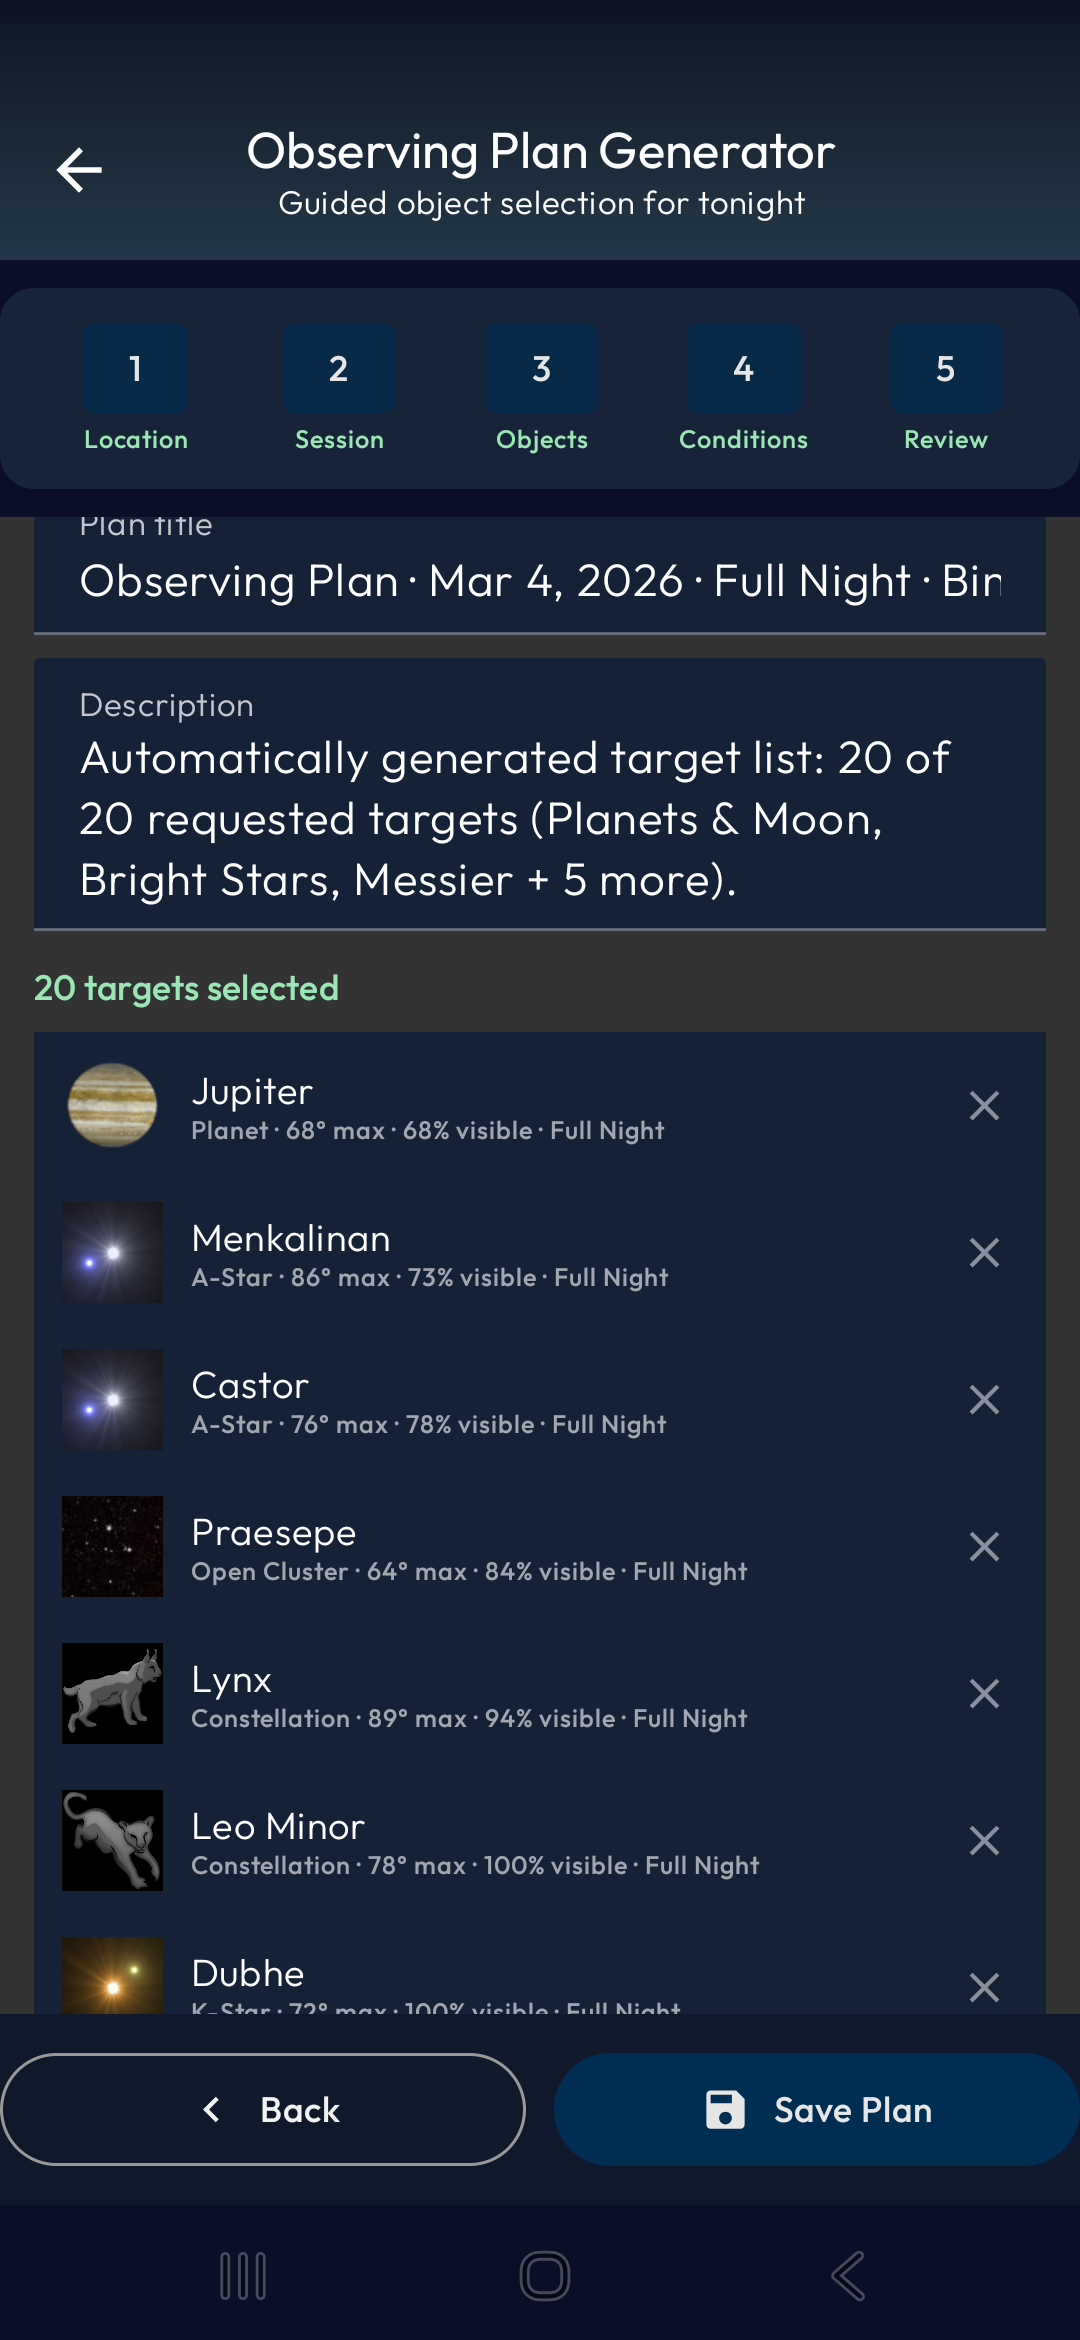Go to step 1 Location
Image resolution: width=1080 pixels, height=2340 pixels.
point(135,390)
